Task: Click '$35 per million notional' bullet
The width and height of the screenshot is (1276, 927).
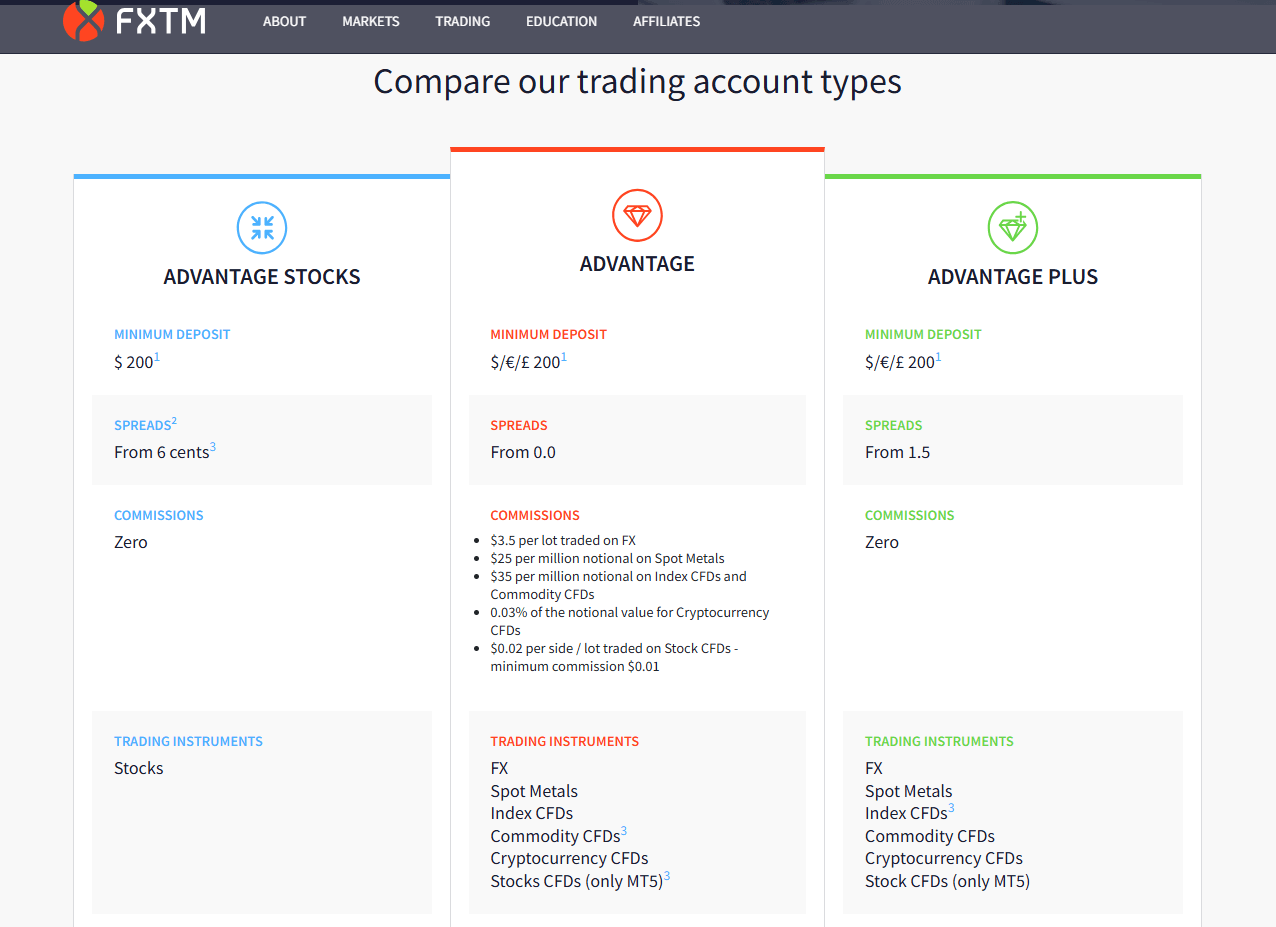Action: coord(619,585)
